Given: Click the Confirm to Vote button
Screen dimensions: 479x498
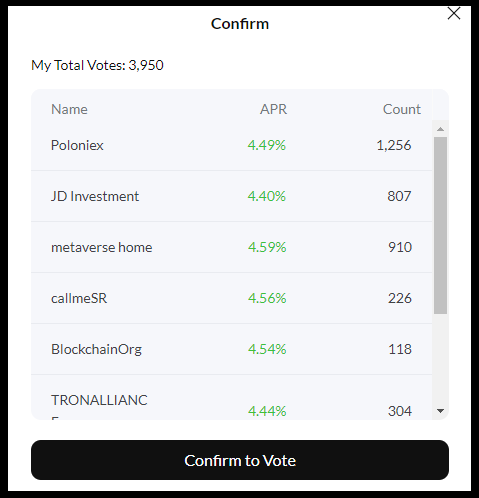Looking at the screenshot, I should click(240, 460).
